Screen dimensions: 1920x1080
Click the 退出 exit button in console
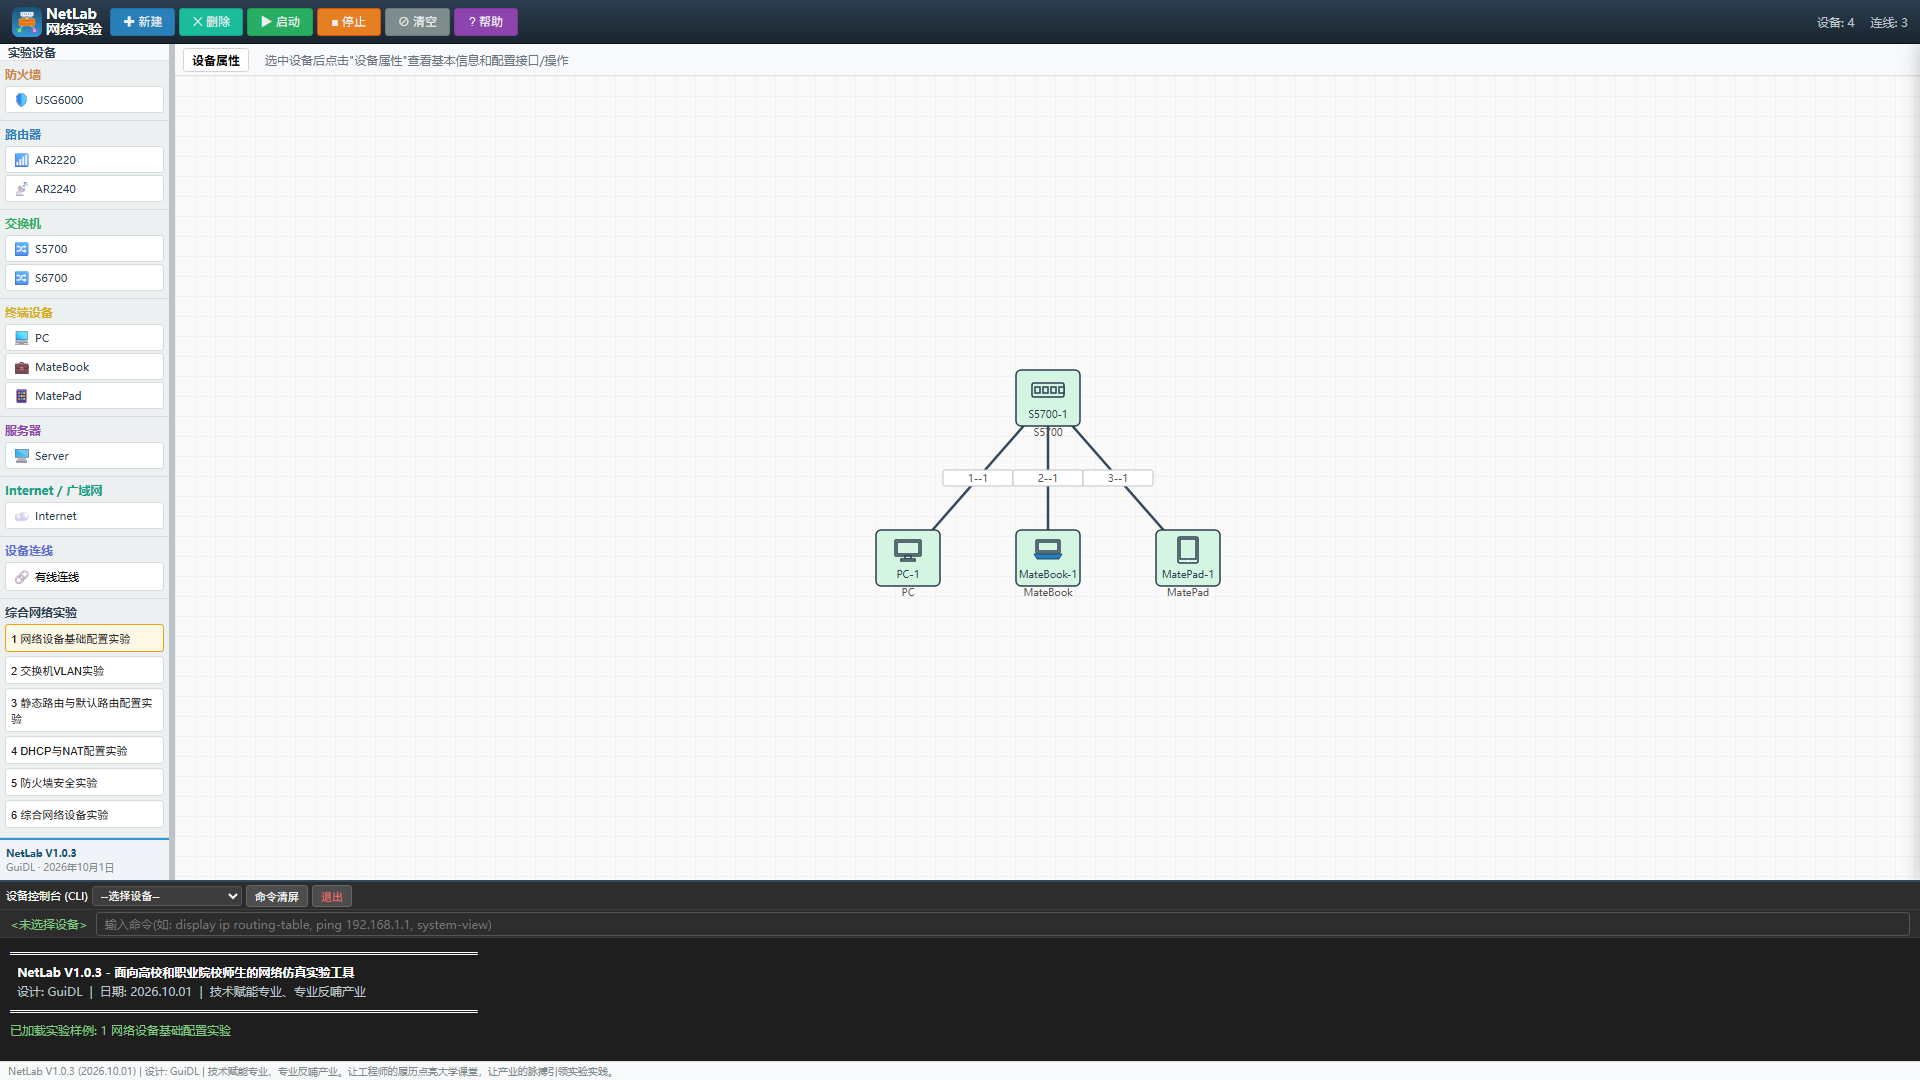(332, 896)
